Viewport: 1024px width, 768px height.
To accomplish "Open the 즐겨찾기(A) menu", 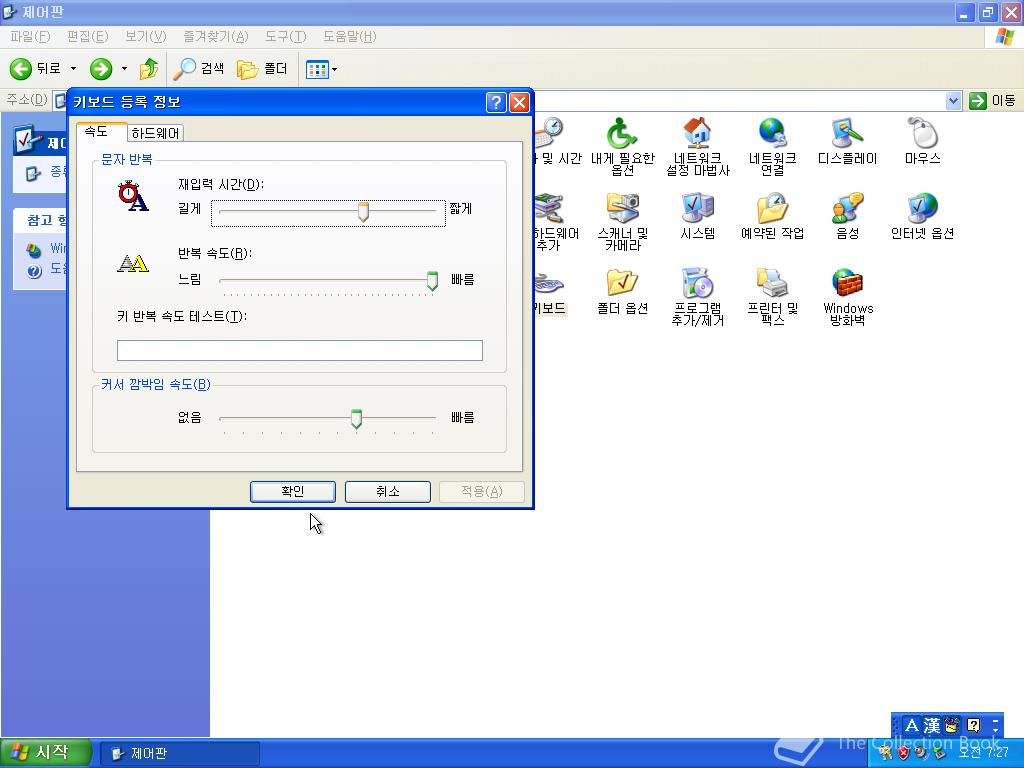I will click(216, 37).
